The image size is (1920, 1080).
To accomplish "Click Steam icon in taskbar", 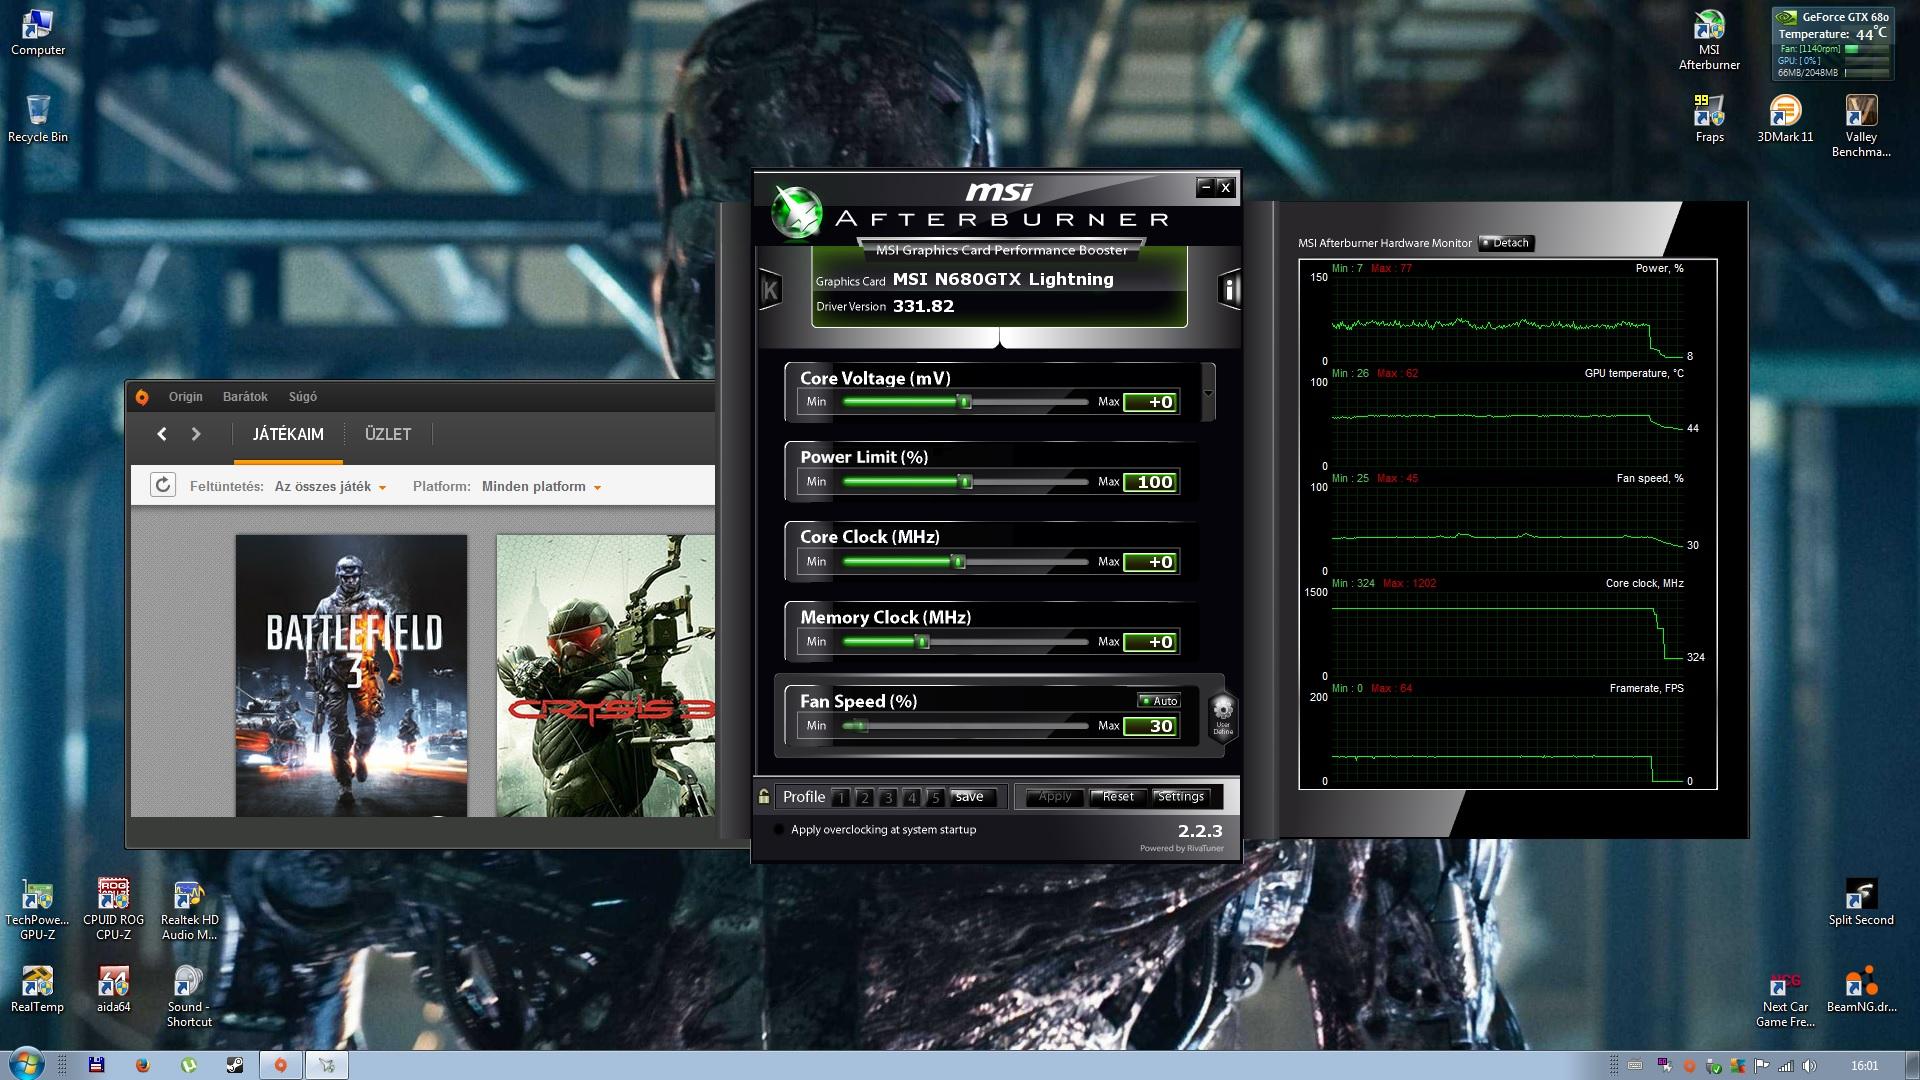I will 235,1065.
